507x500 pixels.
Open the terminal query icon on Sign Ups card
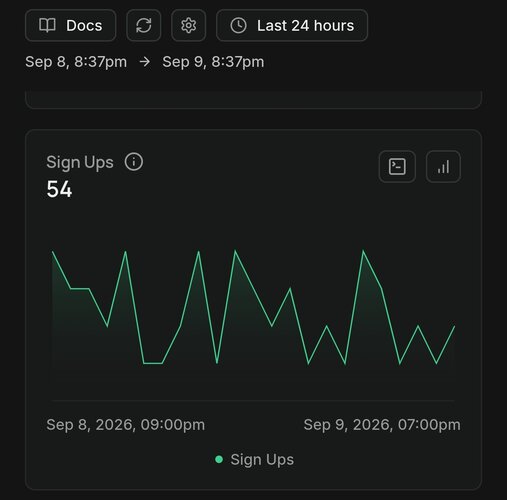pyautogui.click(x=397, y=166)
